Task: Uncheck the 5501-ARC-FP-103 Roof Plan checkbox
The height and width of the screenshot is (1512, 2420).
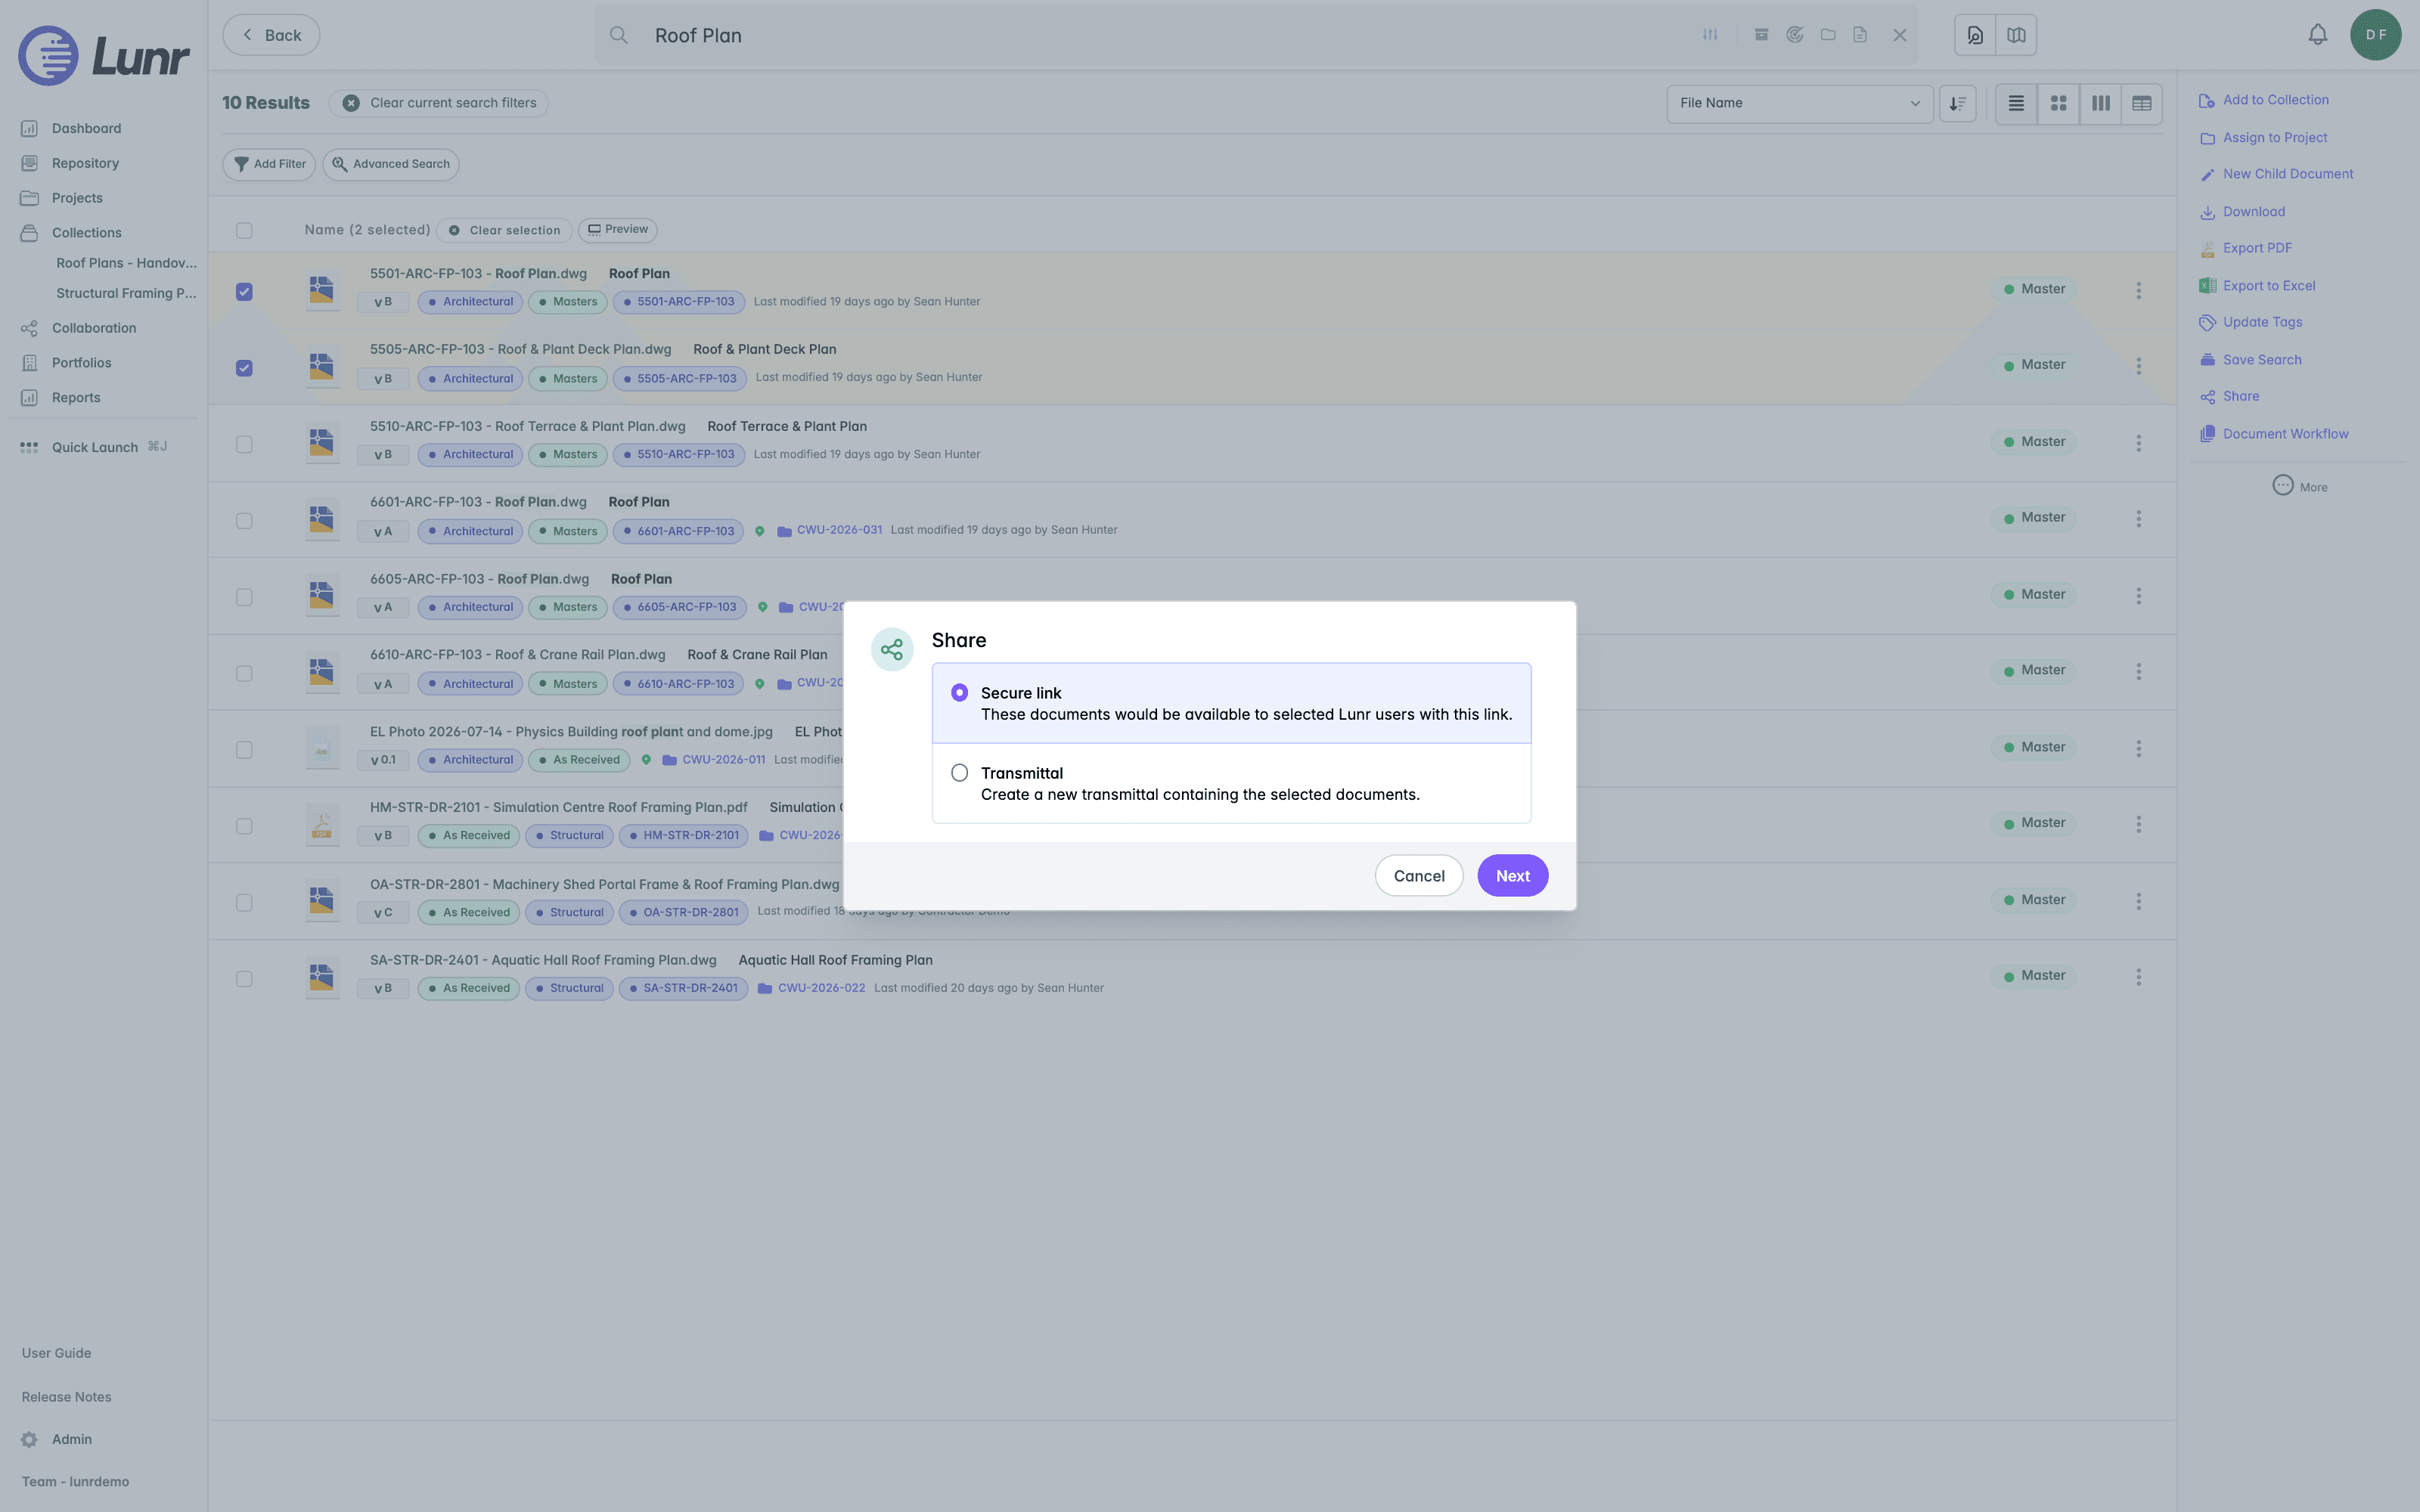Action: click(x=244, y=291)
